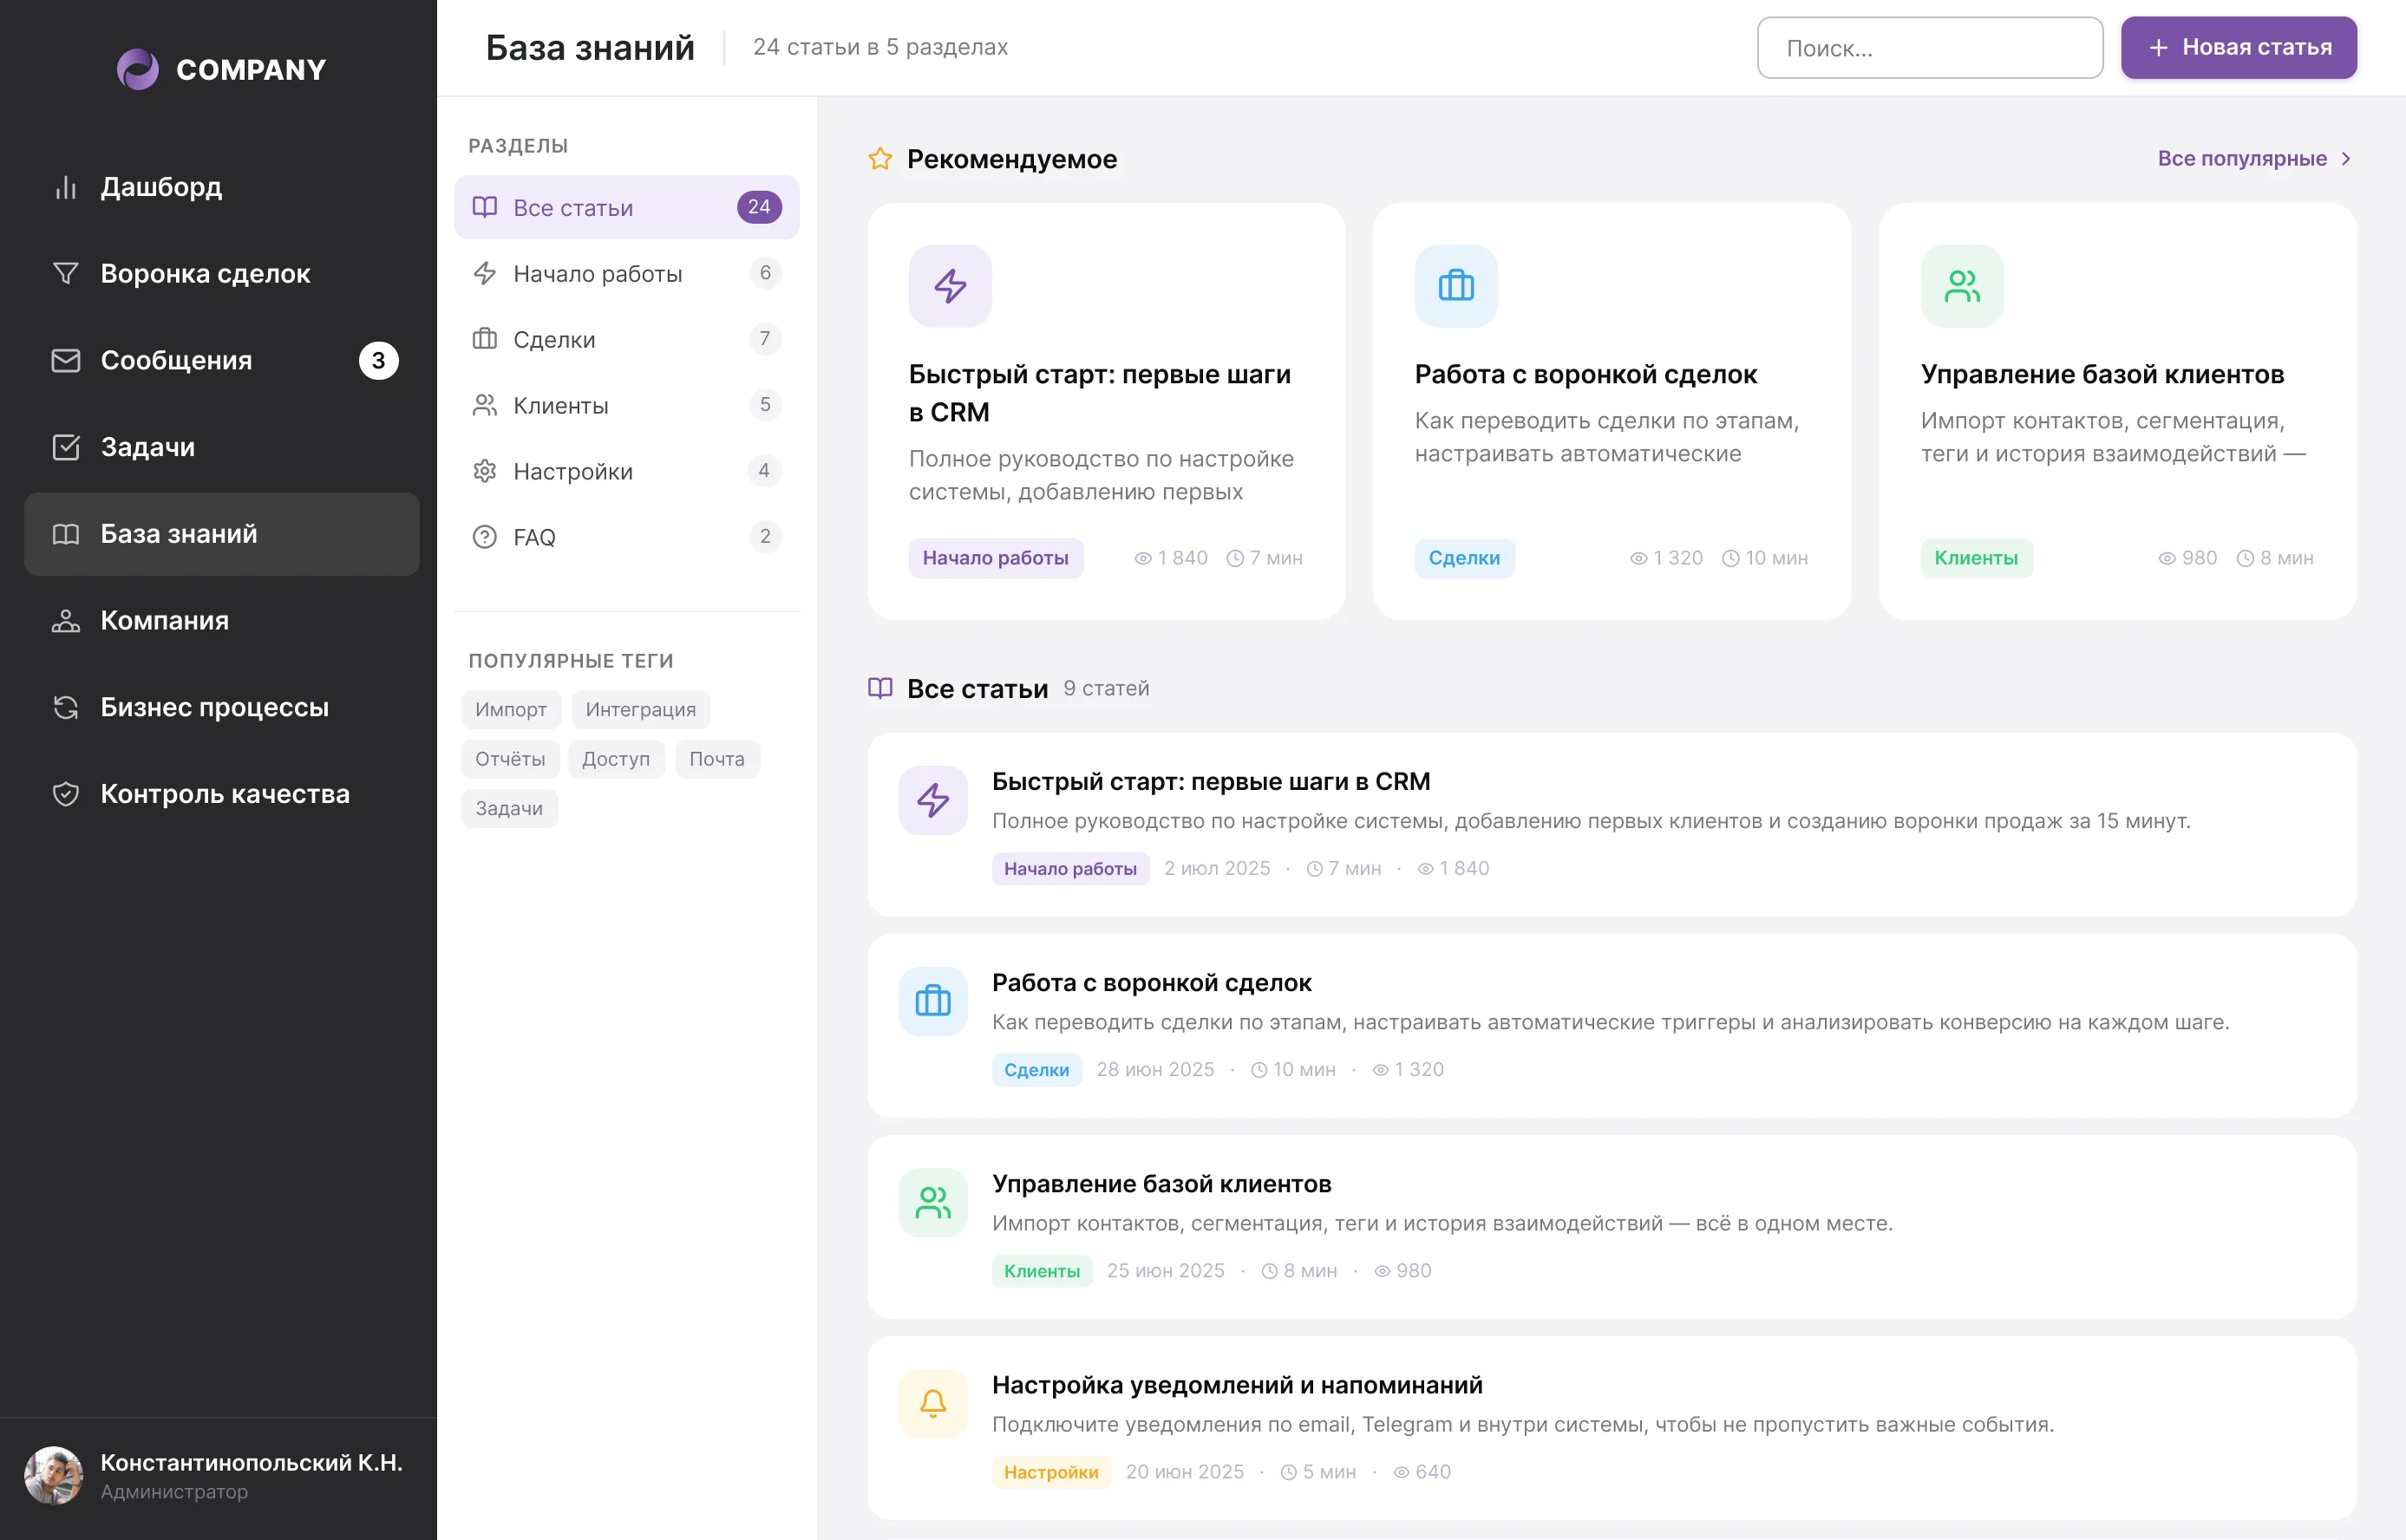
Task: Click the date 2 июл 2025
Action: 1217,868
